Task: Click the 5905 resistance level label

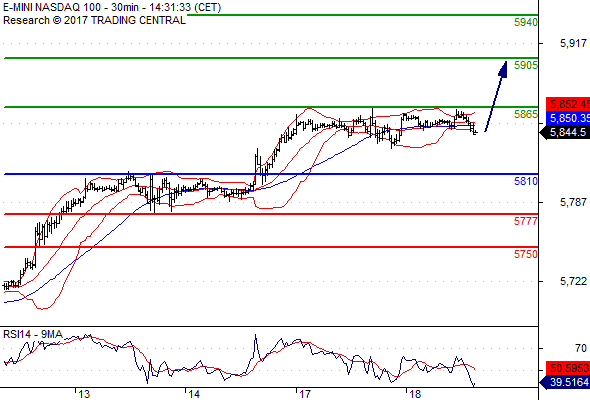Action: pyautogui.click(x=526, y=65)
